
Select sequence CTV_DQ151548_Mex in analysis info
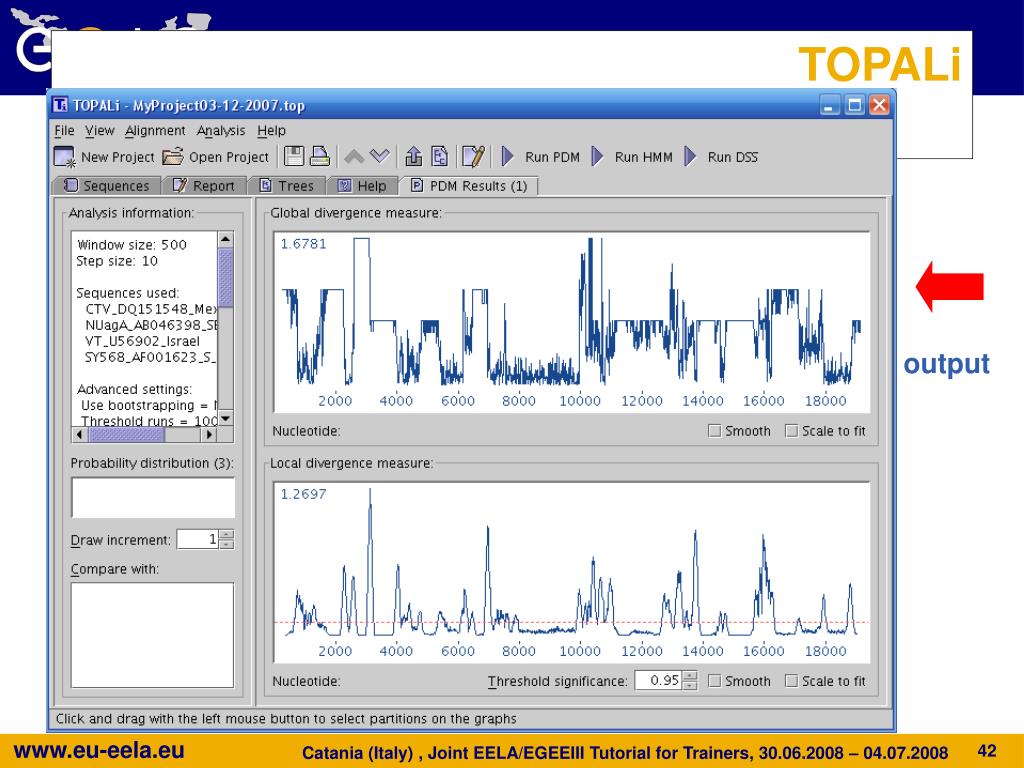[151, 309]
